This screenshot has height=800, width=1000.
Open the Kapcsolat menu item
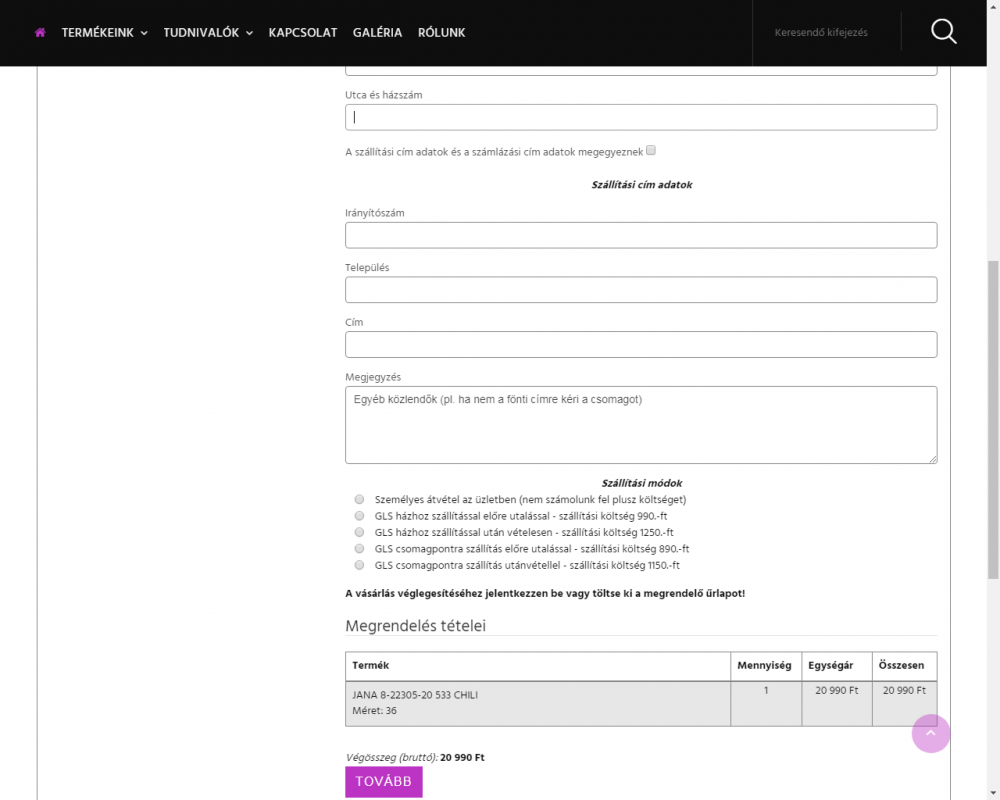[302, 33]
